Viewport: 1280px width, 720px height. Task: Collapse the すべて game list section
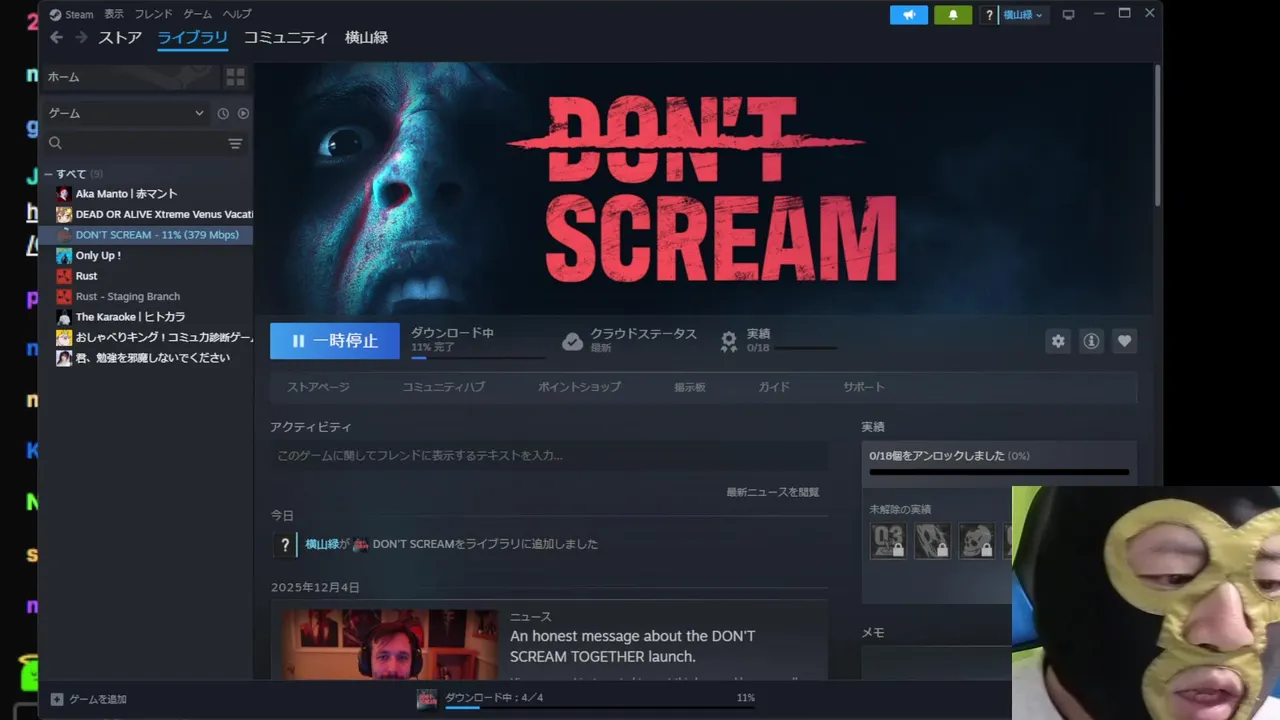(48, 174)
